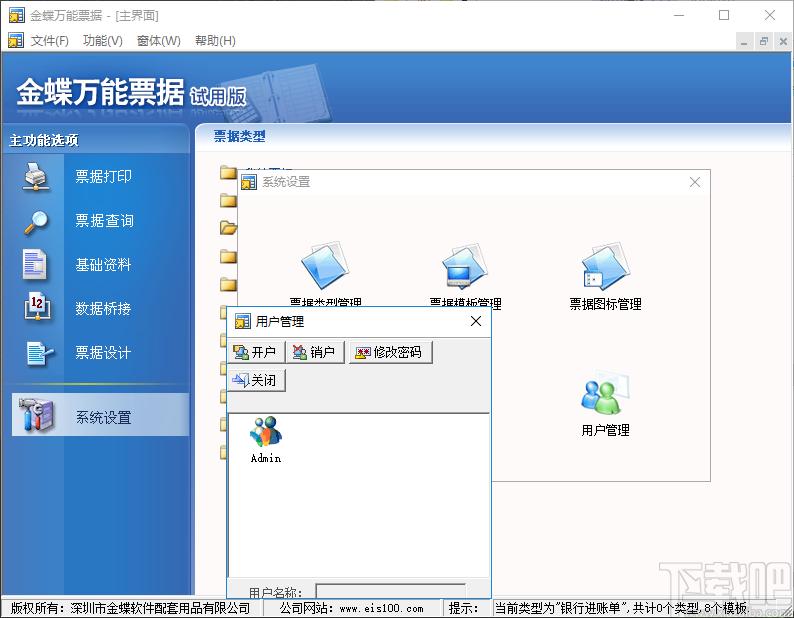Click the 票据类型 panel header

coord(239,136)
